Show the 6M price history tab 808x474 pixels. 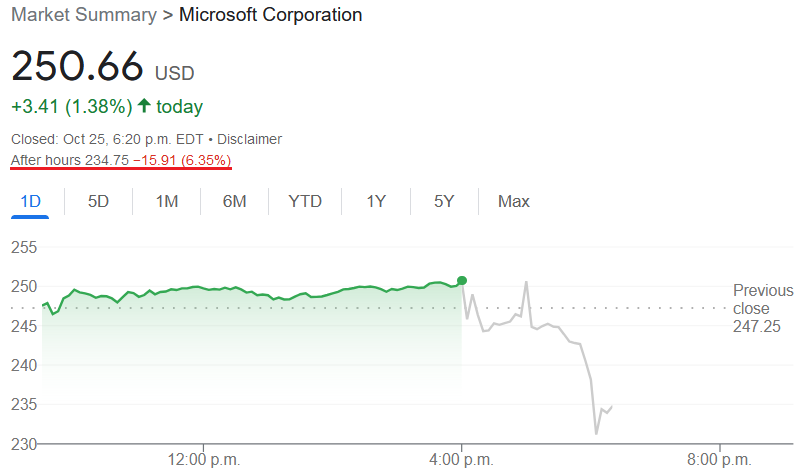(234, 201)
